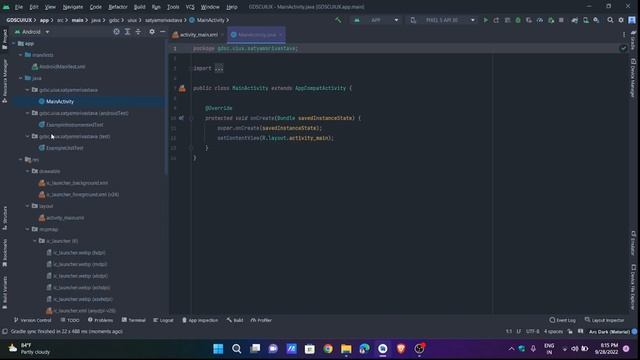Open Chrome from the taskbar
Image resolution: width=640 pixels, height=360 pixels.
[x=328, y=349]
